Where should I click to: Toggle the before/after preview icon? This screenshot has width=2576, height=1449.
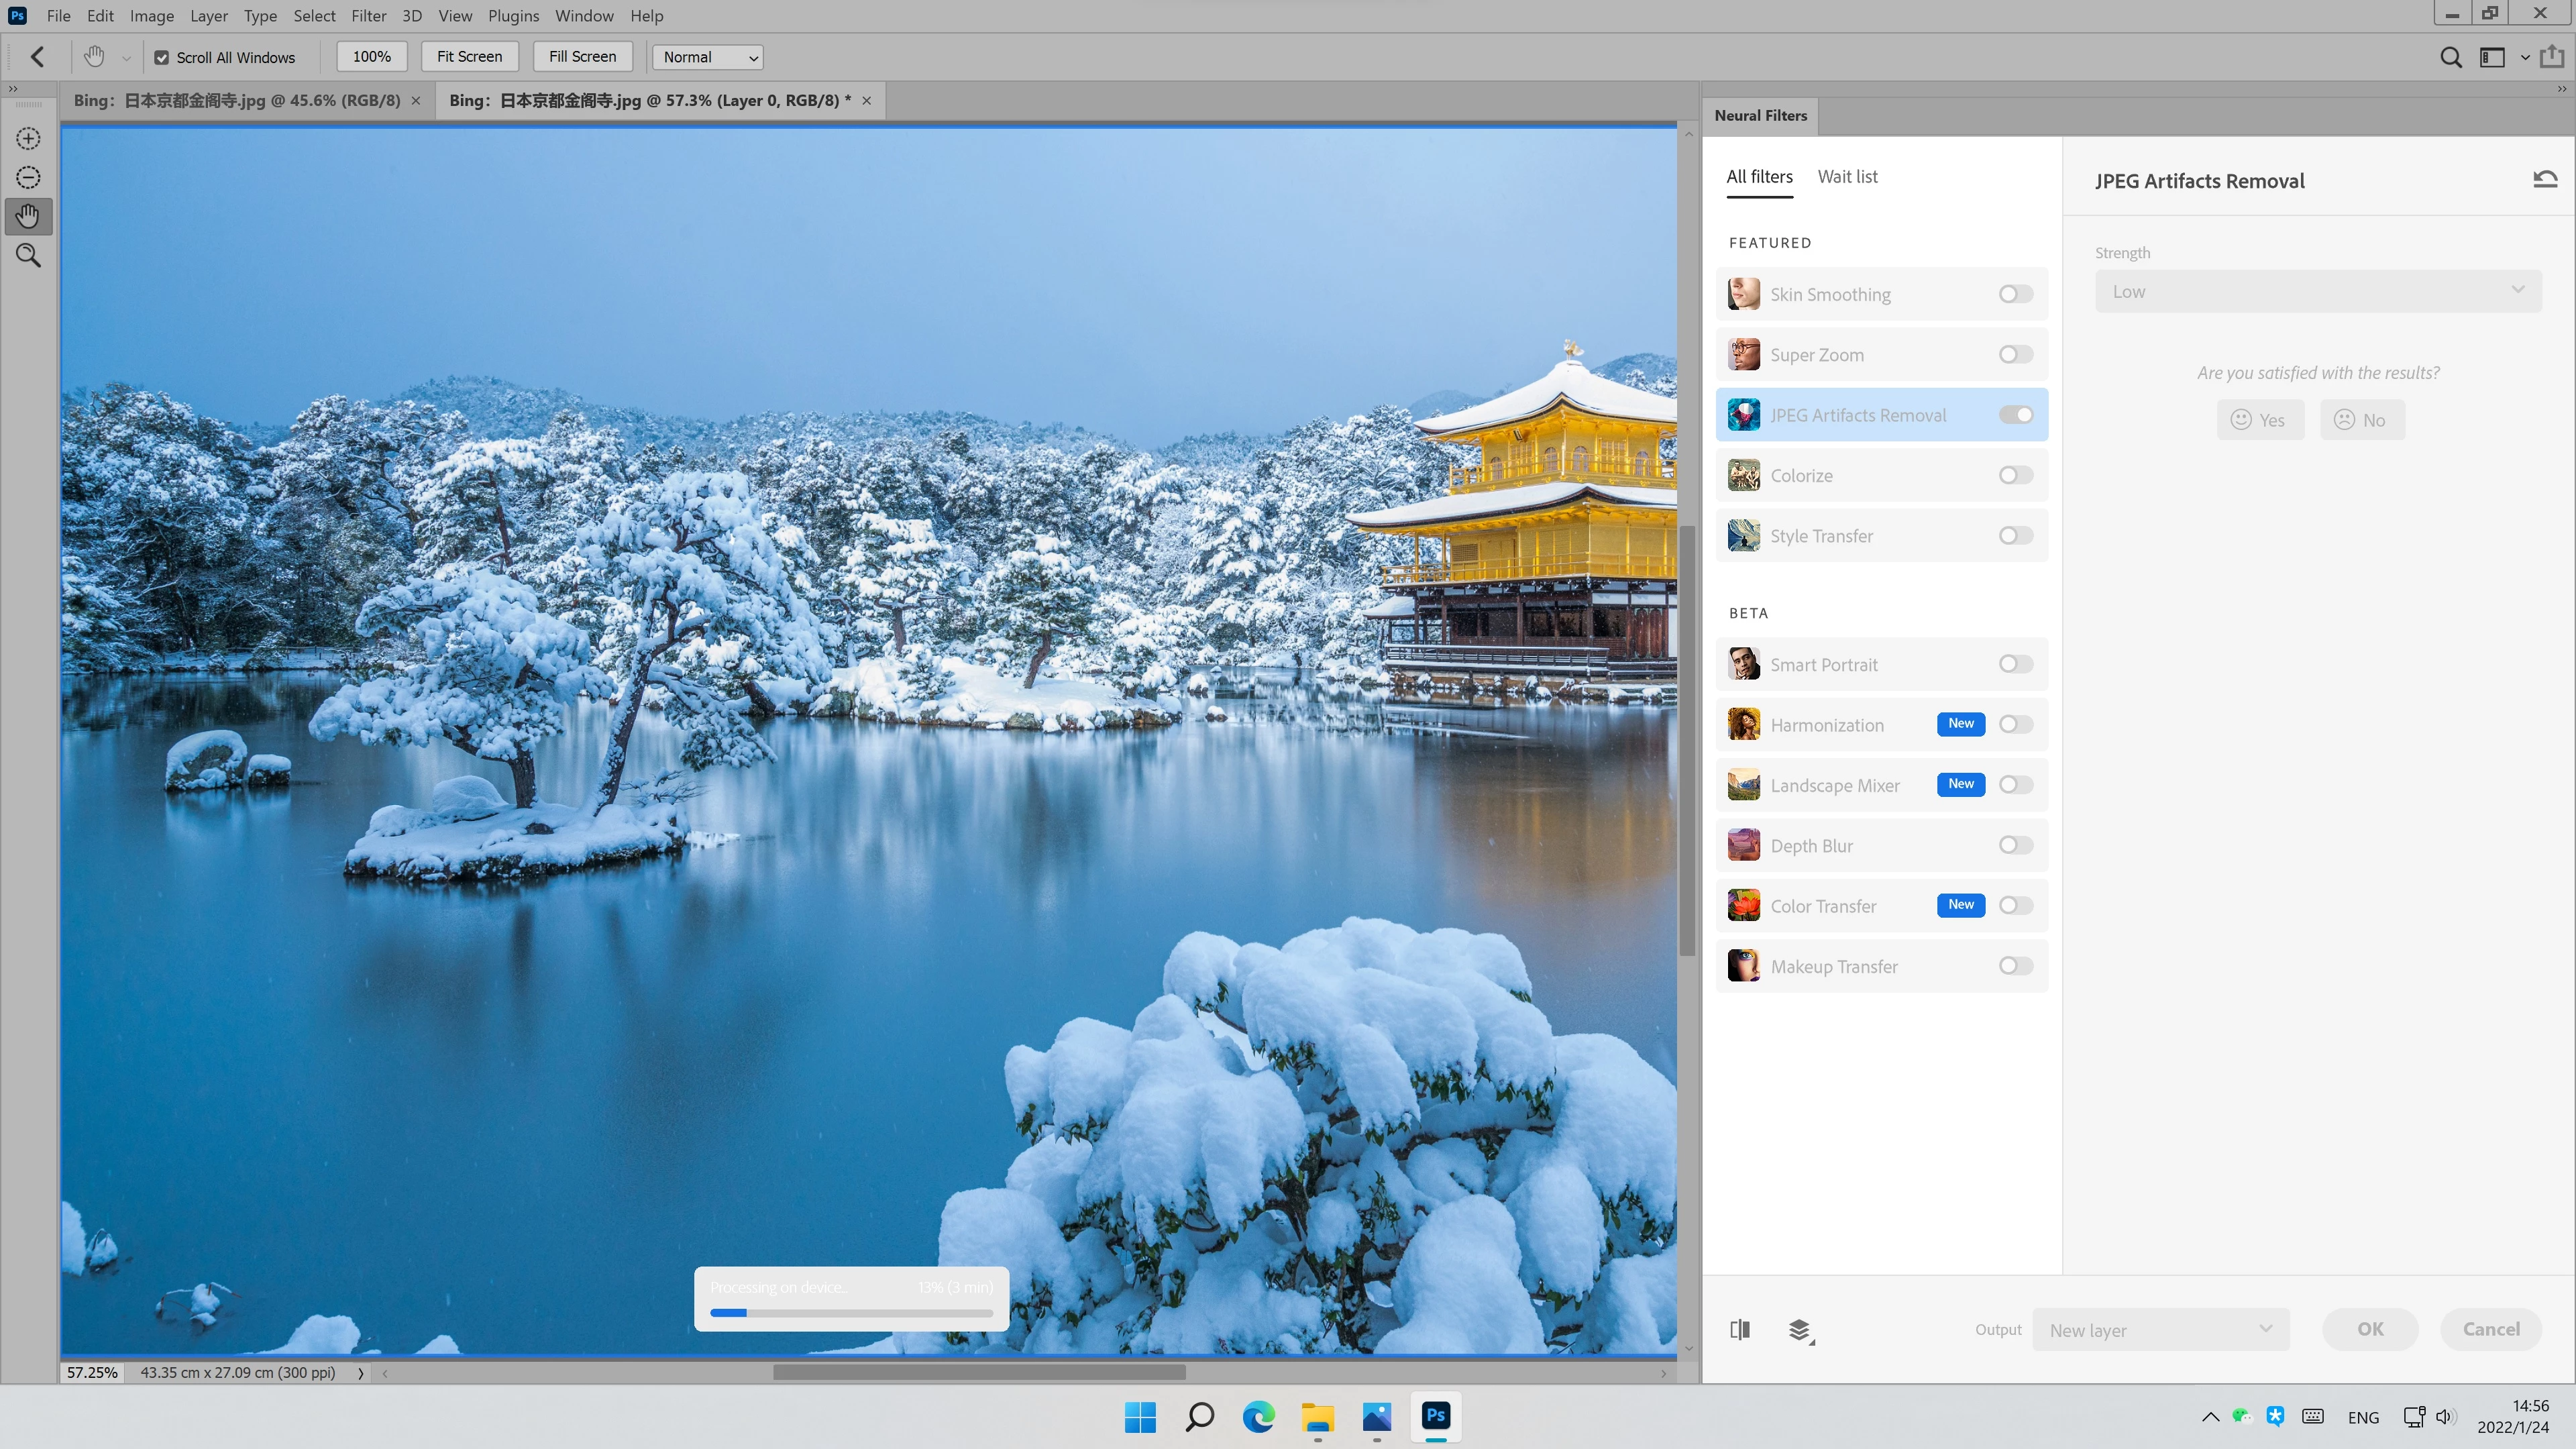pos(1740,1330)
